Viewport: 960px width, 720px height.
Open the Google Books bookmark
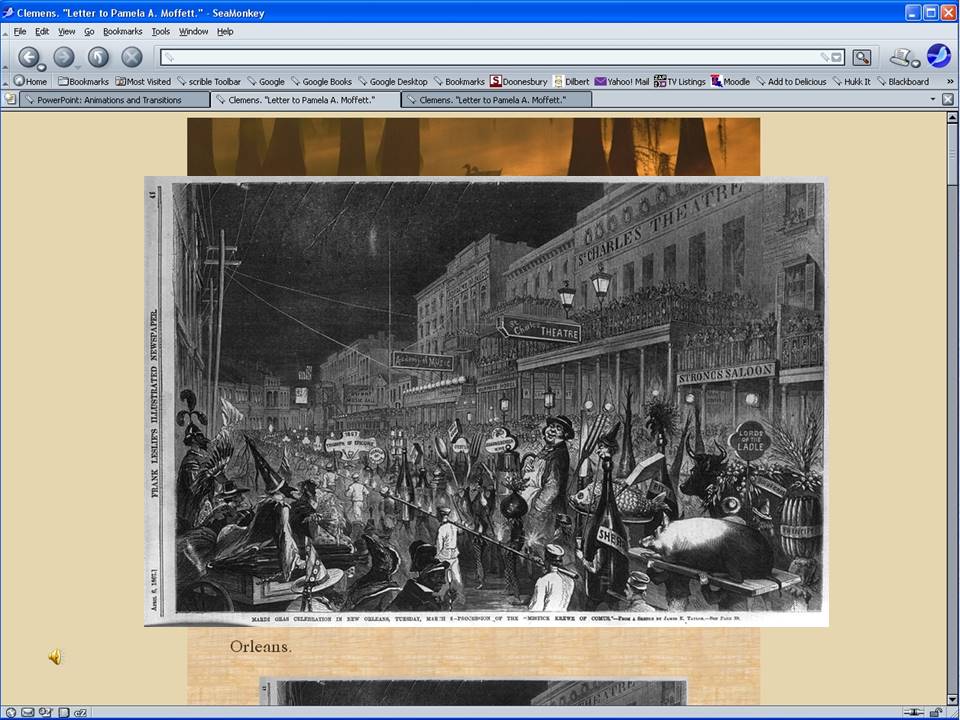coord(321,81)
